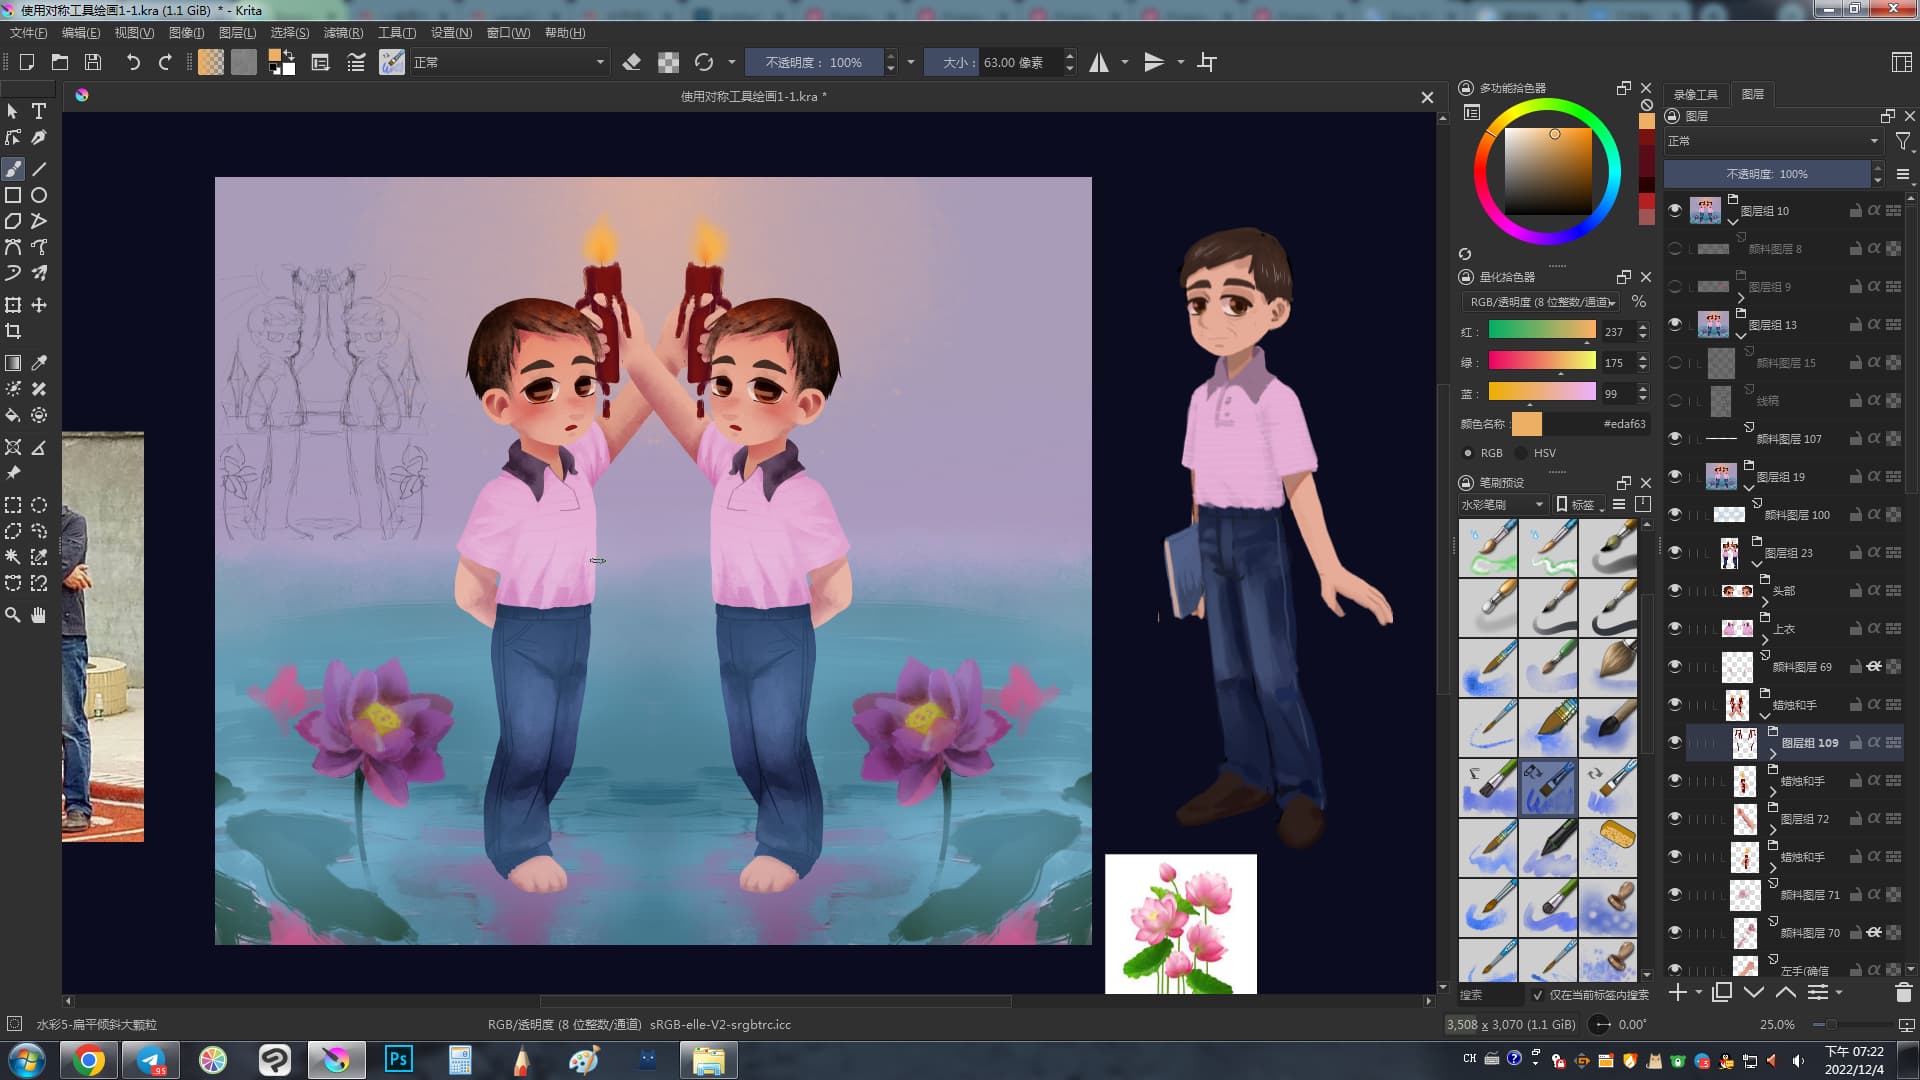Toggle eraser mode in top toolbar
The height and width of the screenshot is (1080, 1920).
[631, 62]
